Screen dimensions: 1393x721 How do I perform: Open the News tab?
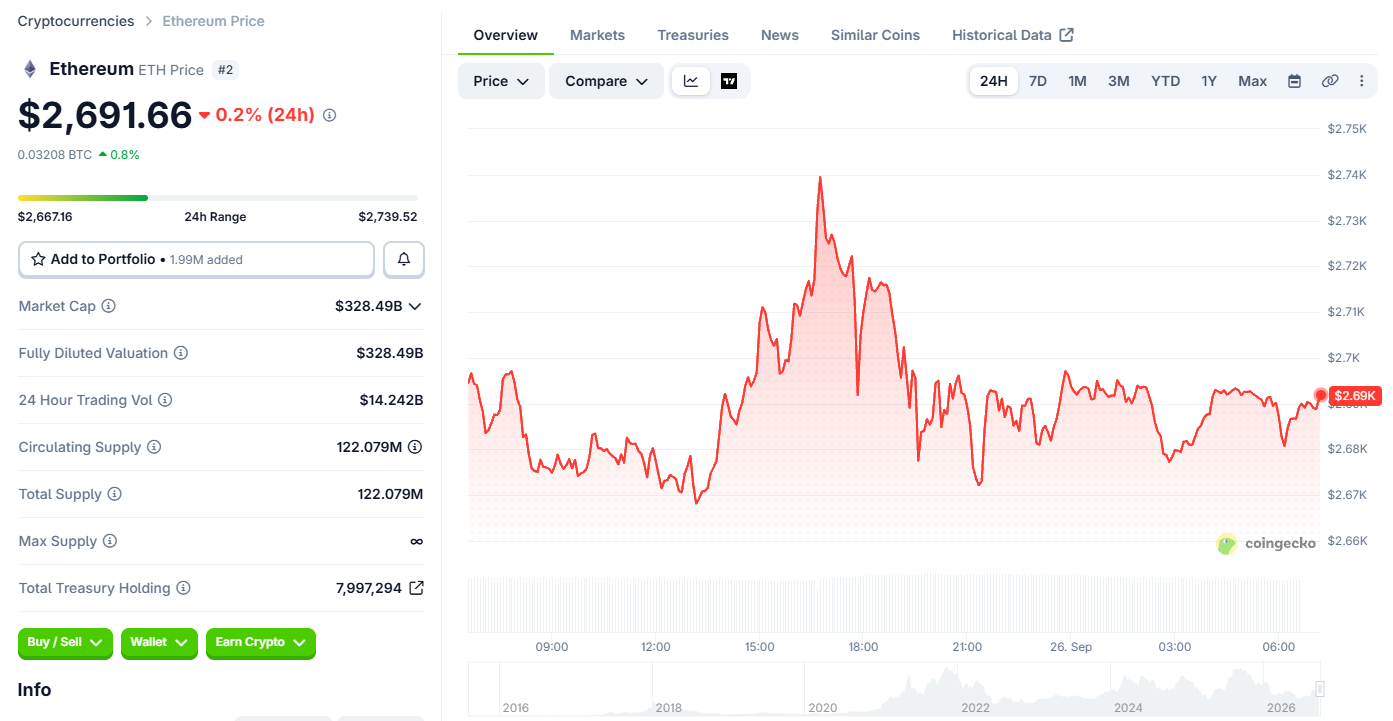pos(779,35)
